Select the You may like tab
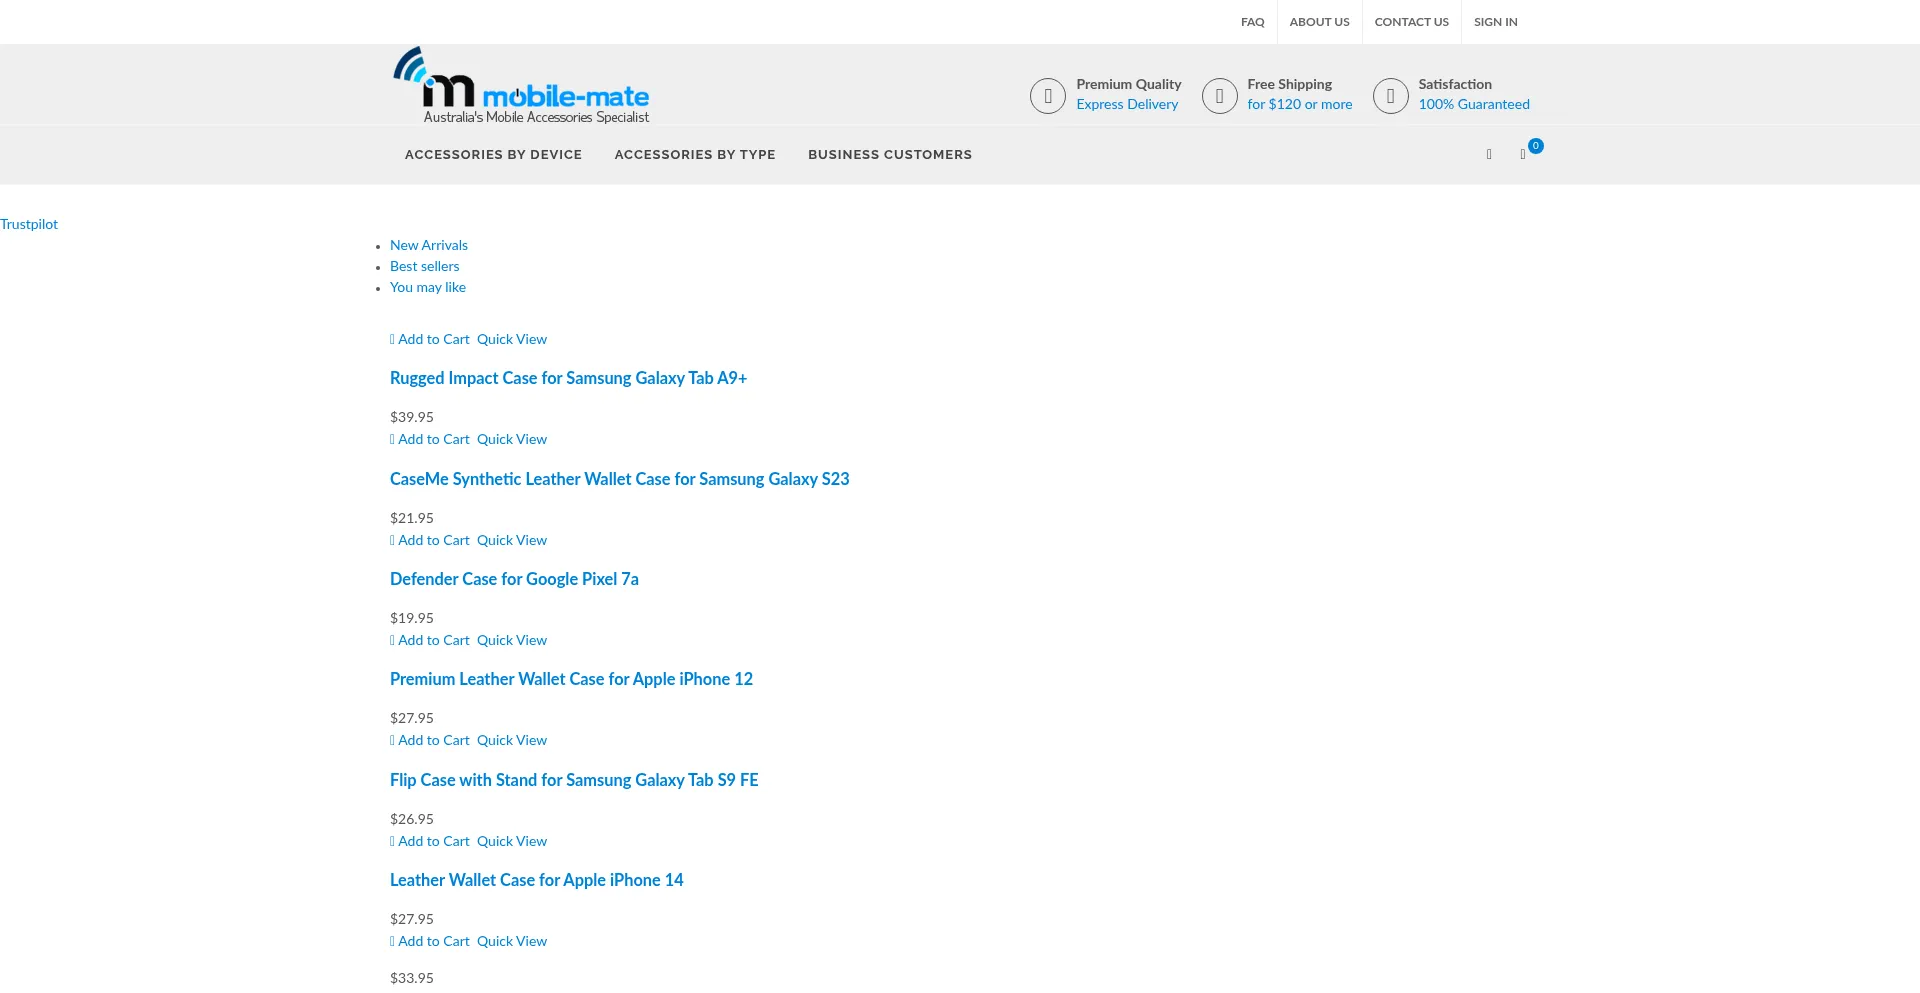The height and width of the screenshot is (993, 1920). (x=428, y=287)
